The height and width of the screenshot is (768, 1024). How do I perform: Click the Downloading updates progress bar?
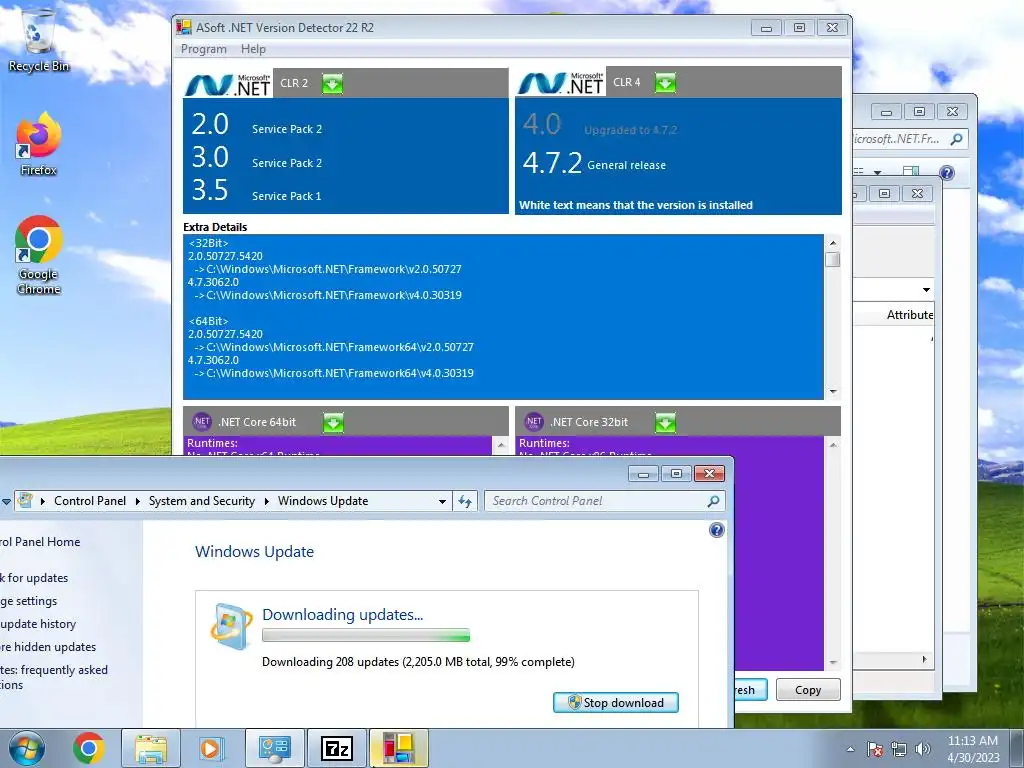(x=366, y=635)
